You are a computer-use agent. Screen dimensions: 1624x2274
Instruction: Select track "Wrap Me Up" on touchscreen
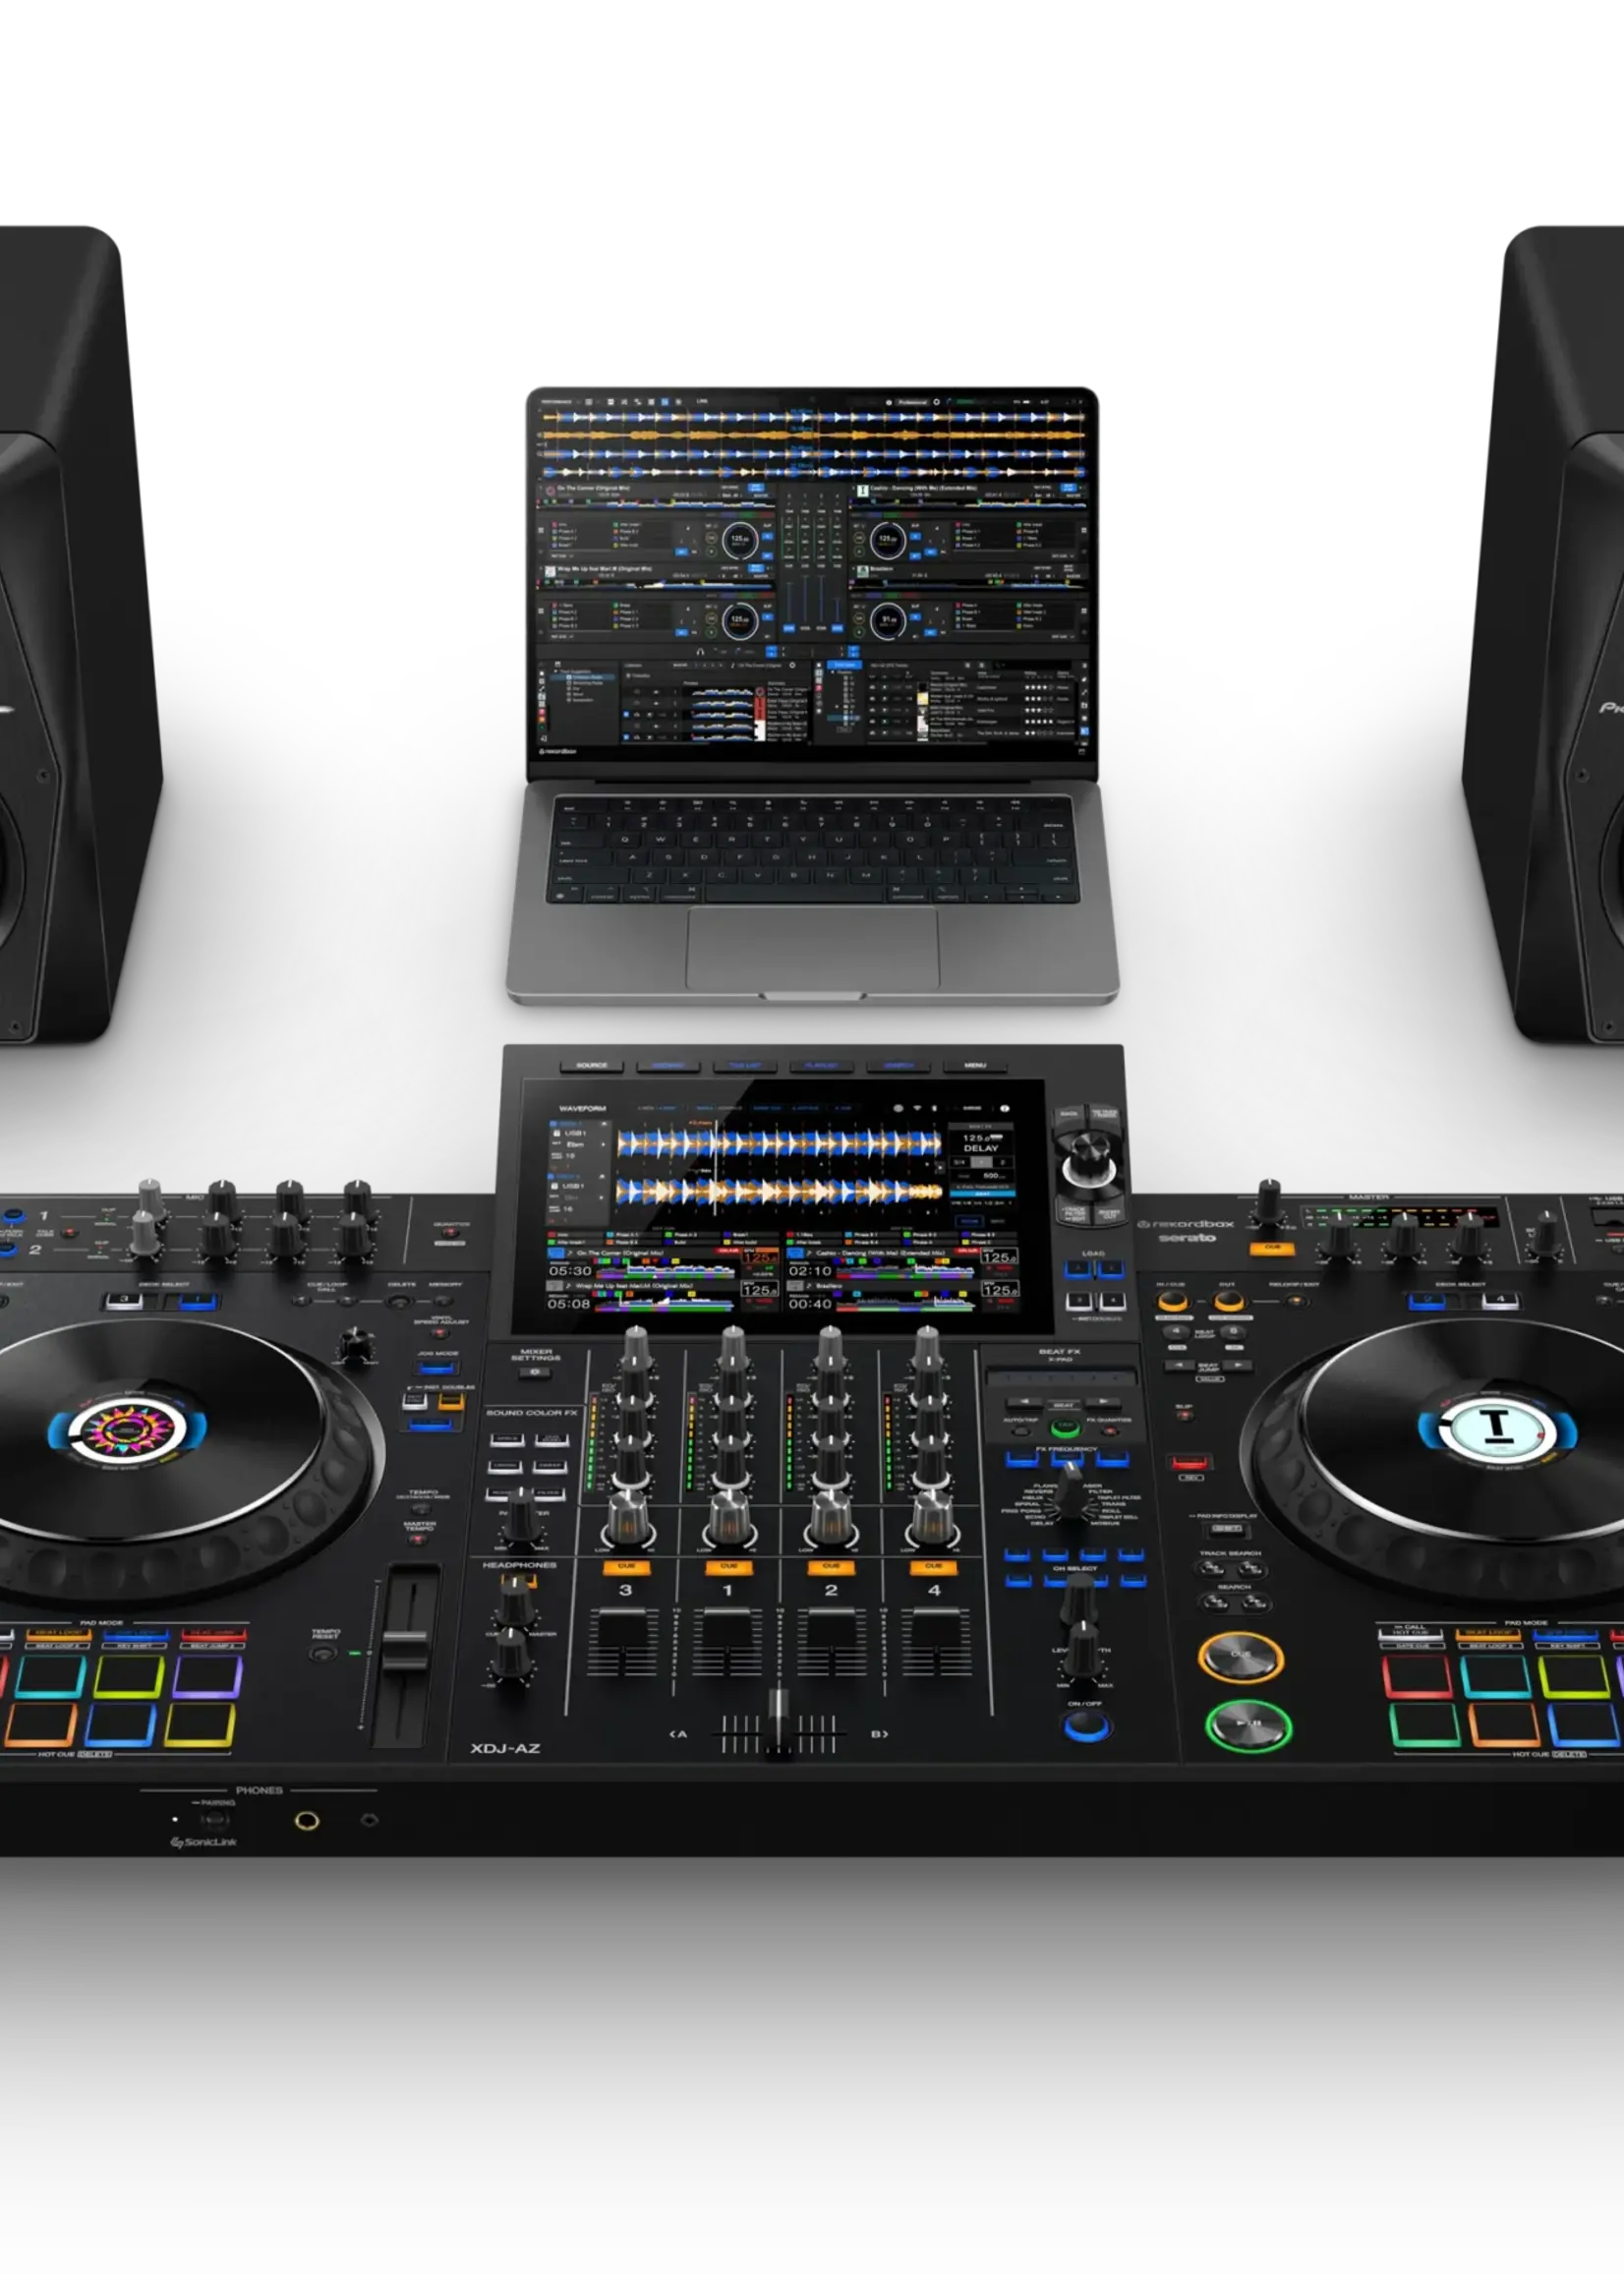(634, 1285)
